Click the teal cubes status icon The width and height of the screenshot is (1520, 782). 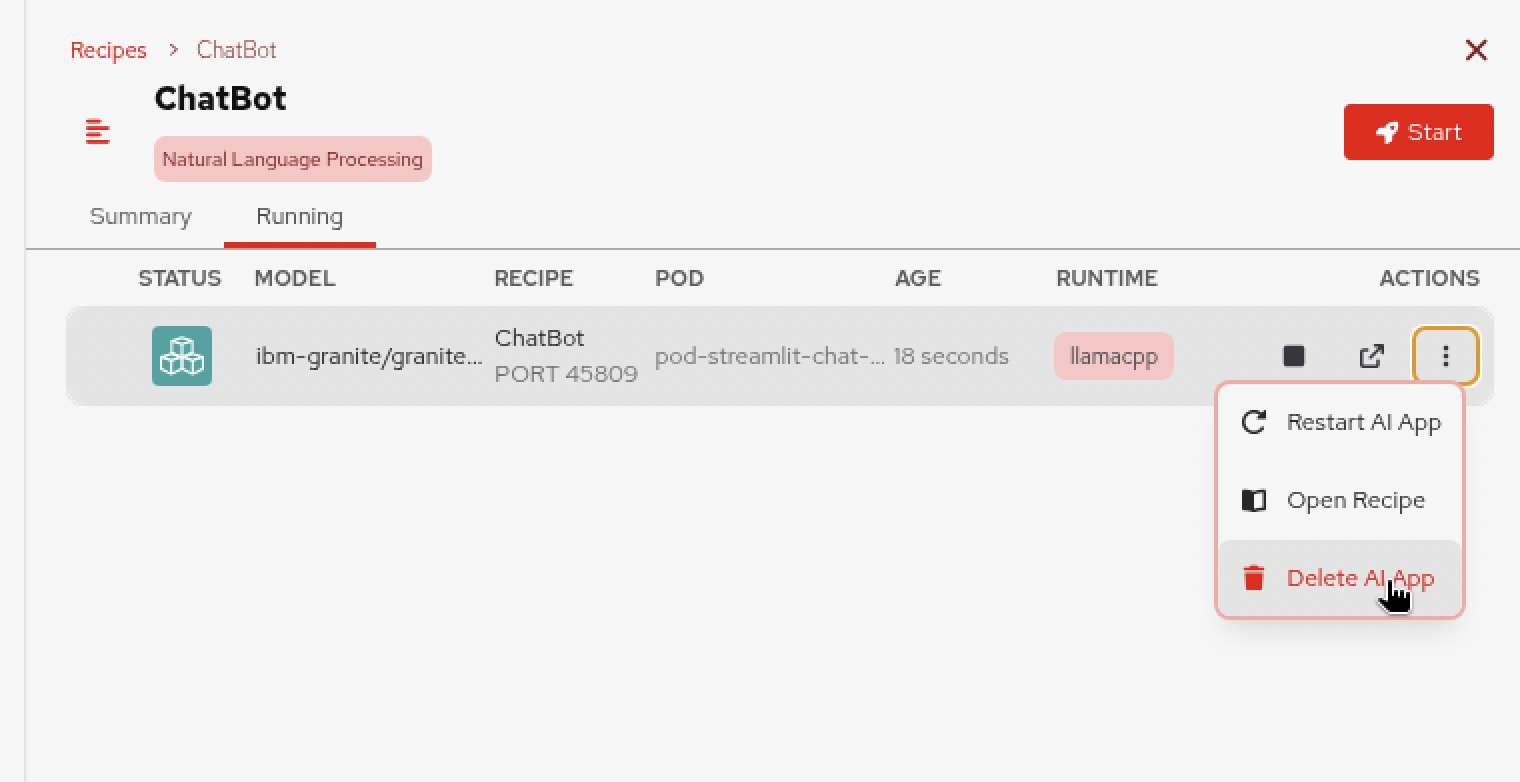point(182,356)
